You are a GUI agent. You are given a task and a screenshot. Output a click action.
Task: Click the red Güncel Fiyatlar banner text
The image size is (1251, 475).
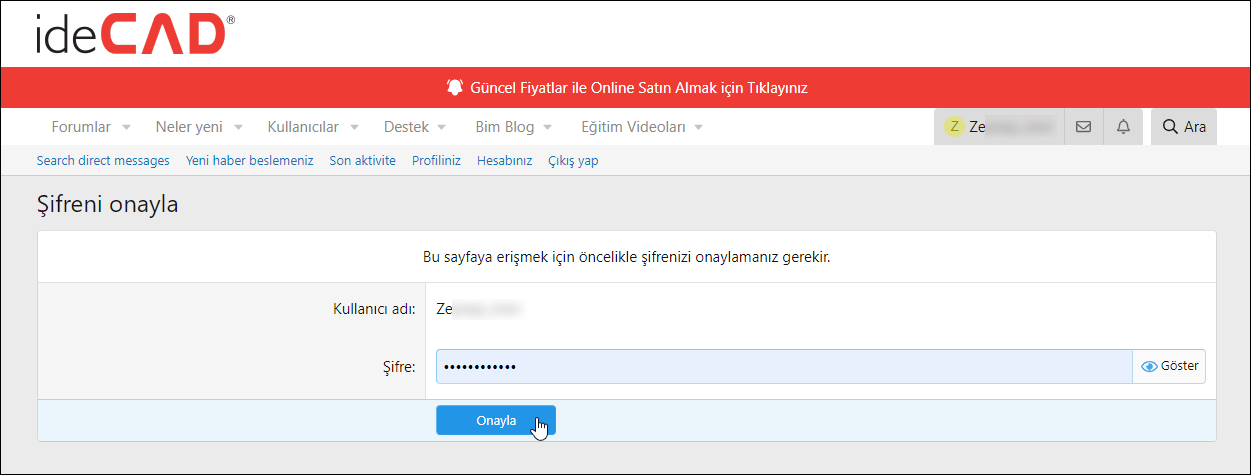639,87
